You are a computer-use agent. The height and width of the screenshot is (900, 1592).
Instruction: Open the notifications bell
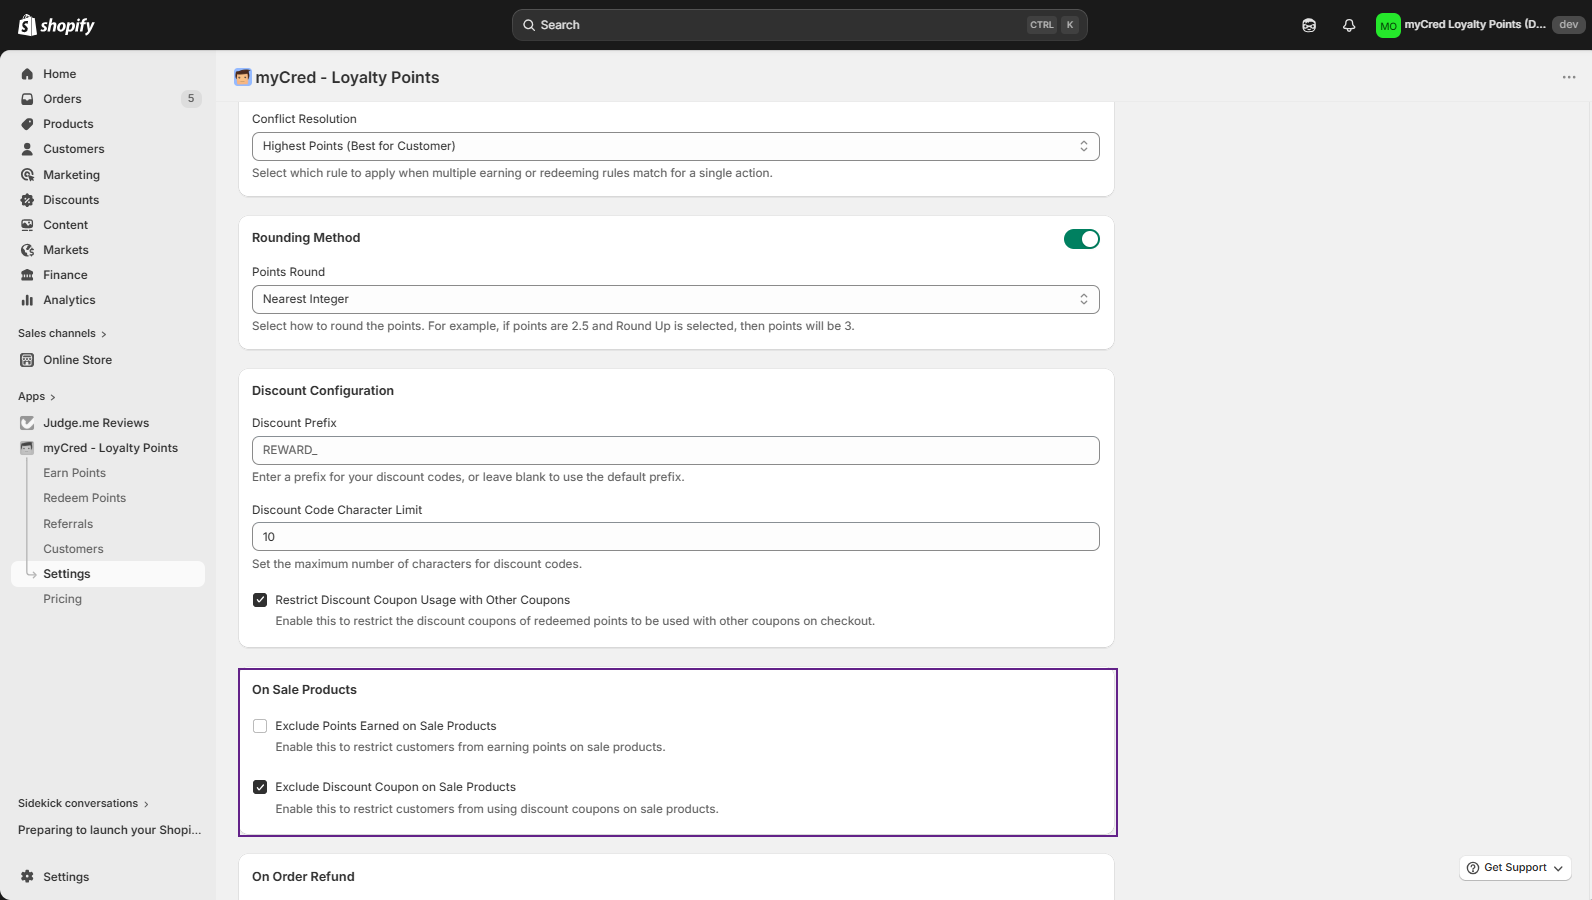(1349, 25)
